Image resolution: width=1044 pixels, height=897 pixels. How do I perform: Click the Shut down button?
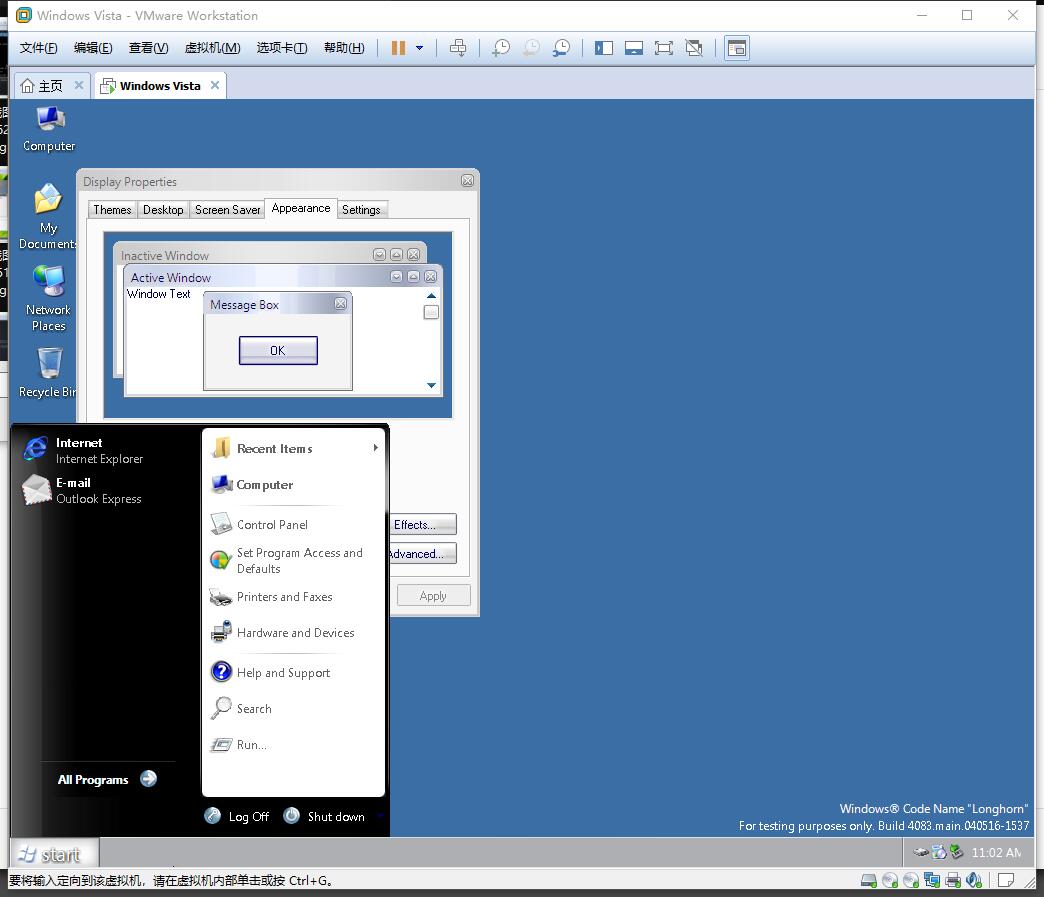[x=324, y=816]
